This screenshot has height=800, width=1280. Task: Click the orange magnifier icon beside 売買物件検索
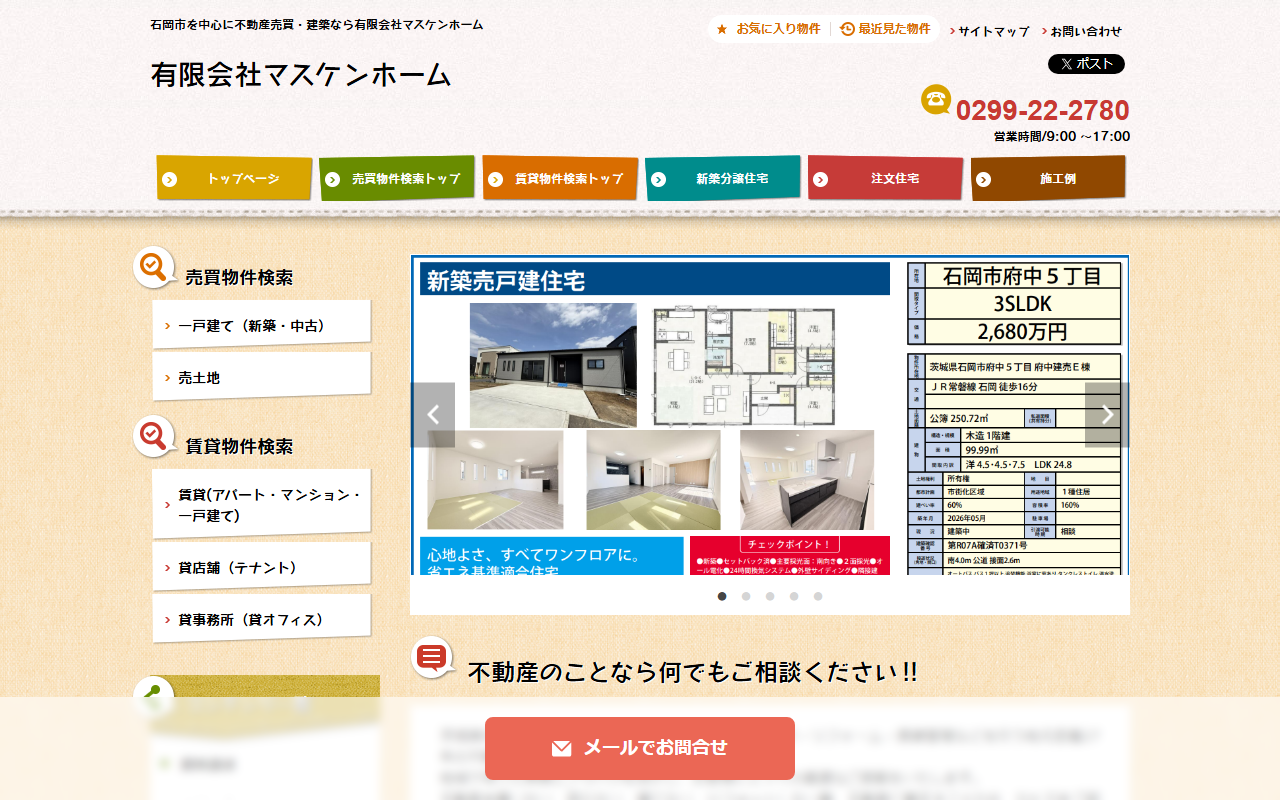point(154,267)
